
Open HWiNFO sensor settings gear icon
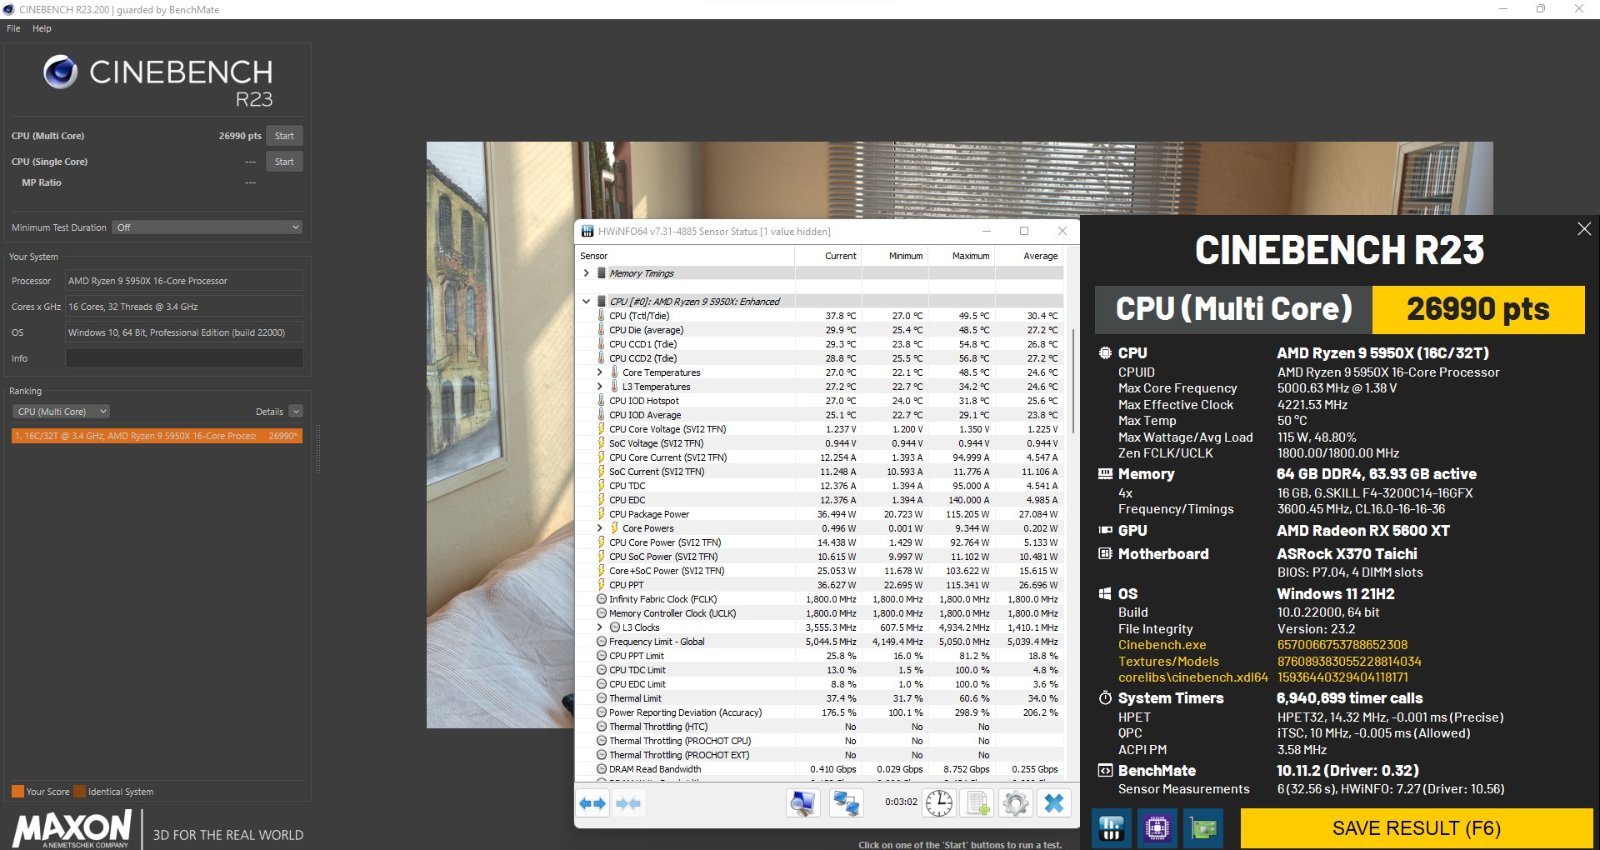[1015, 803]
